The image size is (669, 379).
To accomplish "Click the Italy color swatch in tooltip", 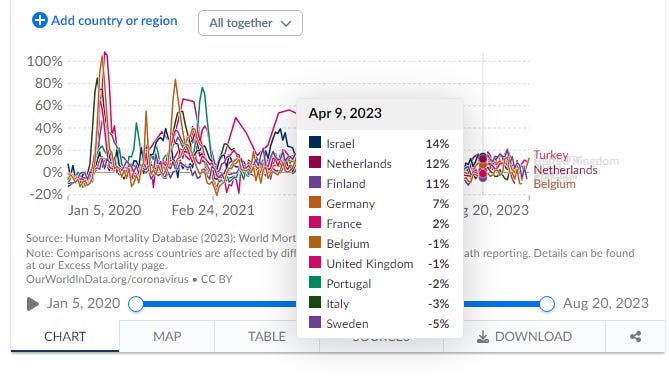I will (x=315, y=302).
